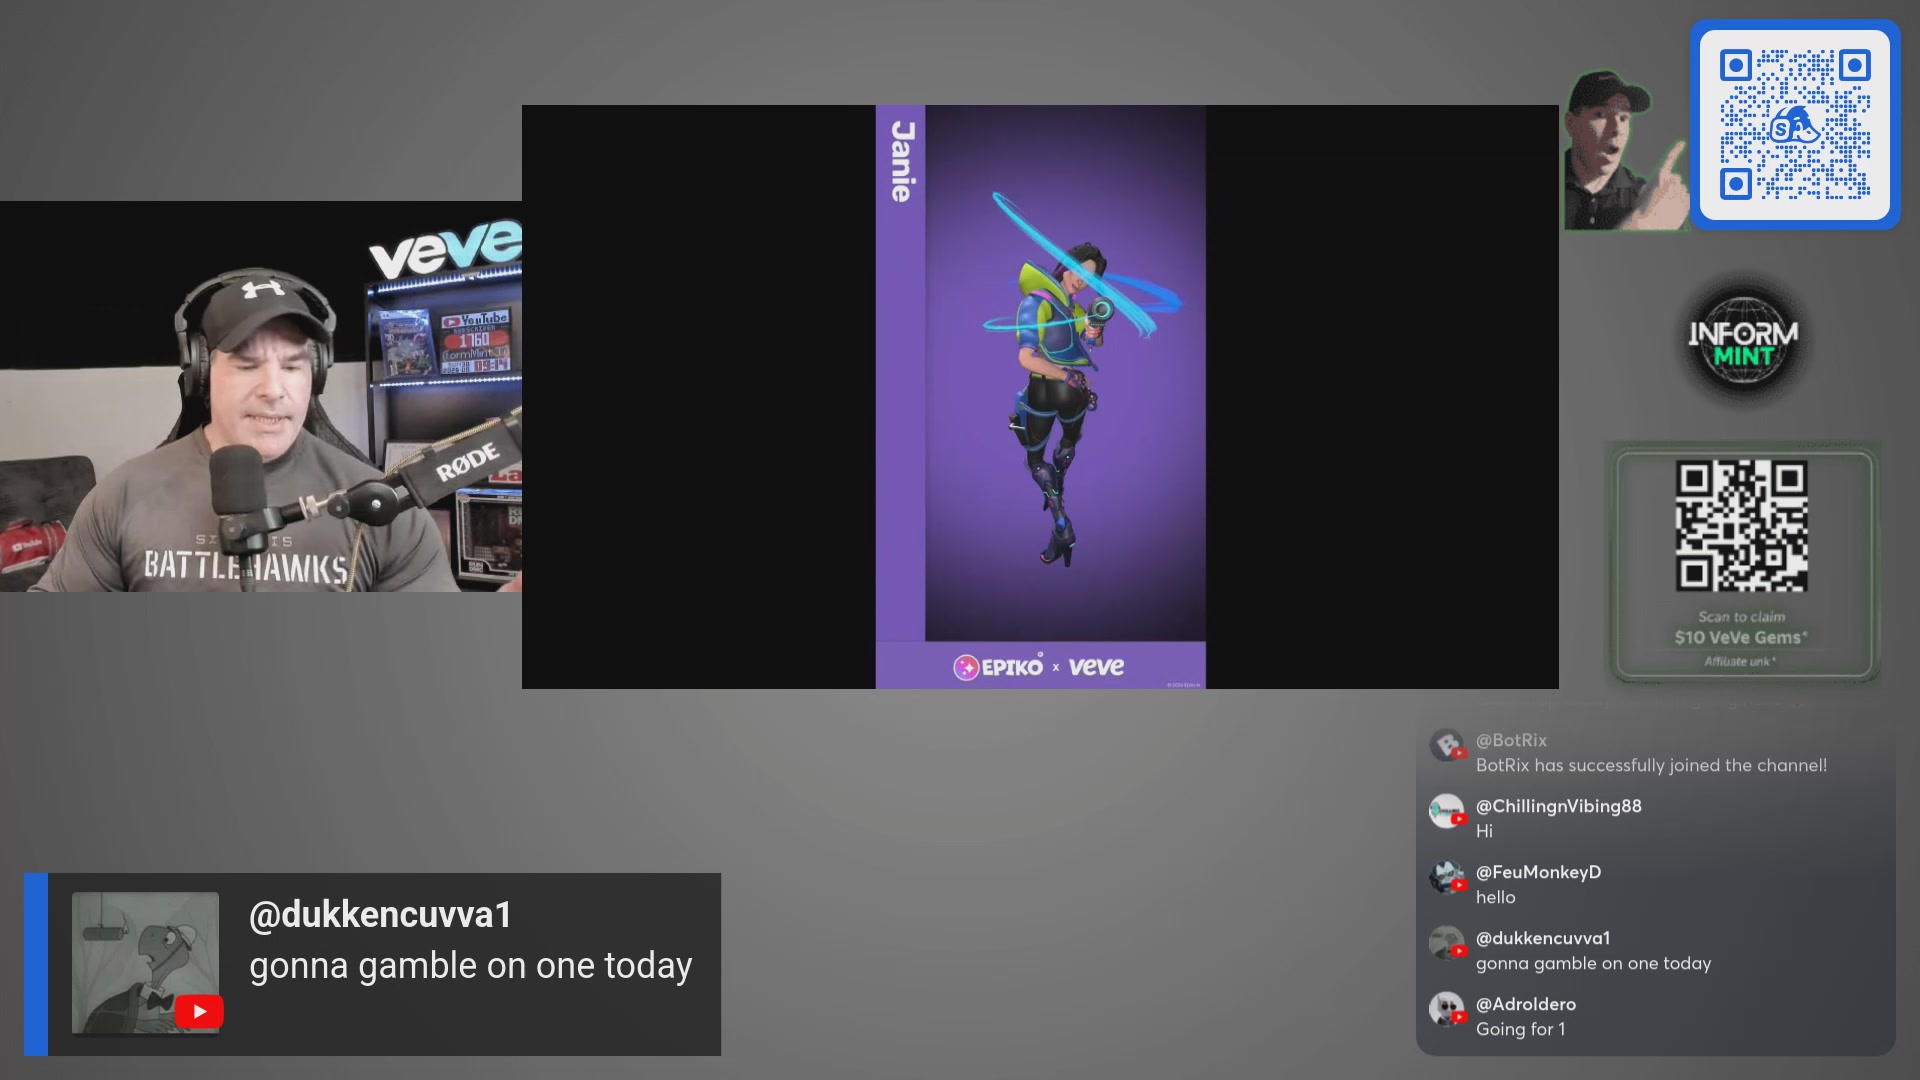This screenshot has height=1080, width=1920.
Task: Click the @dukkencuvva1 avatar in the chat list
Action: (x=1446, y=943)
